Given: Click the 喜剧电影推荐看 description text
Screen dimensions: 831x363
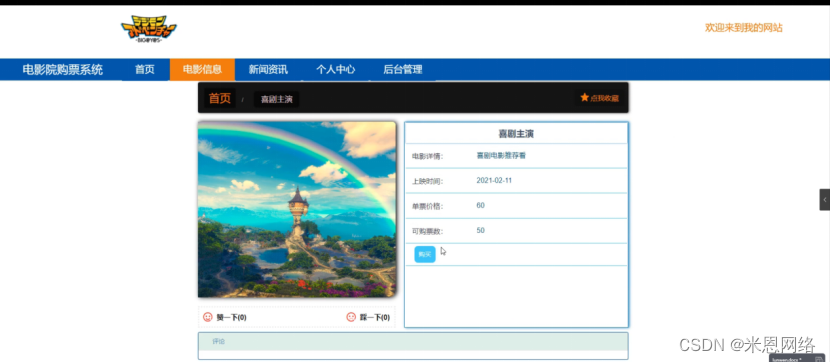Looking at the screenshot, I should tap(501, 156).
